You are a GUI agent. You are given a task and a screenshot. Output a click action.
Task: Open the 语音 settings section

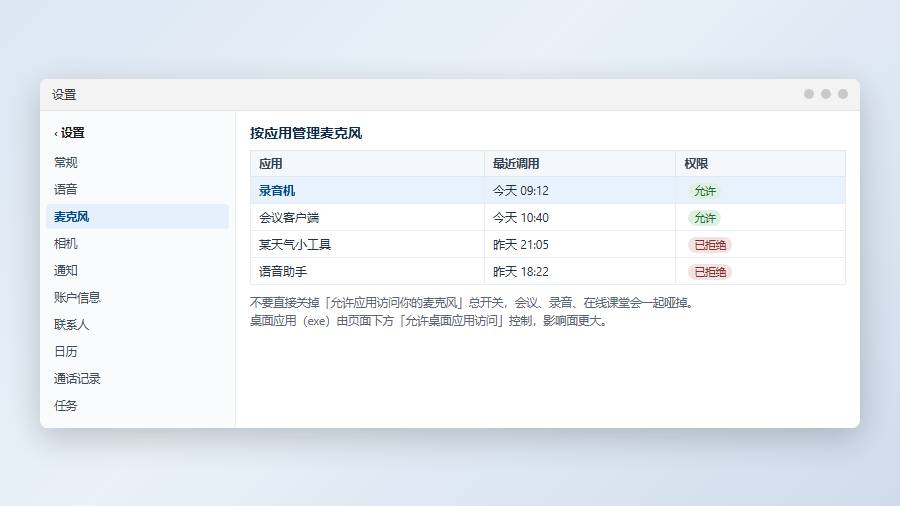137,189
